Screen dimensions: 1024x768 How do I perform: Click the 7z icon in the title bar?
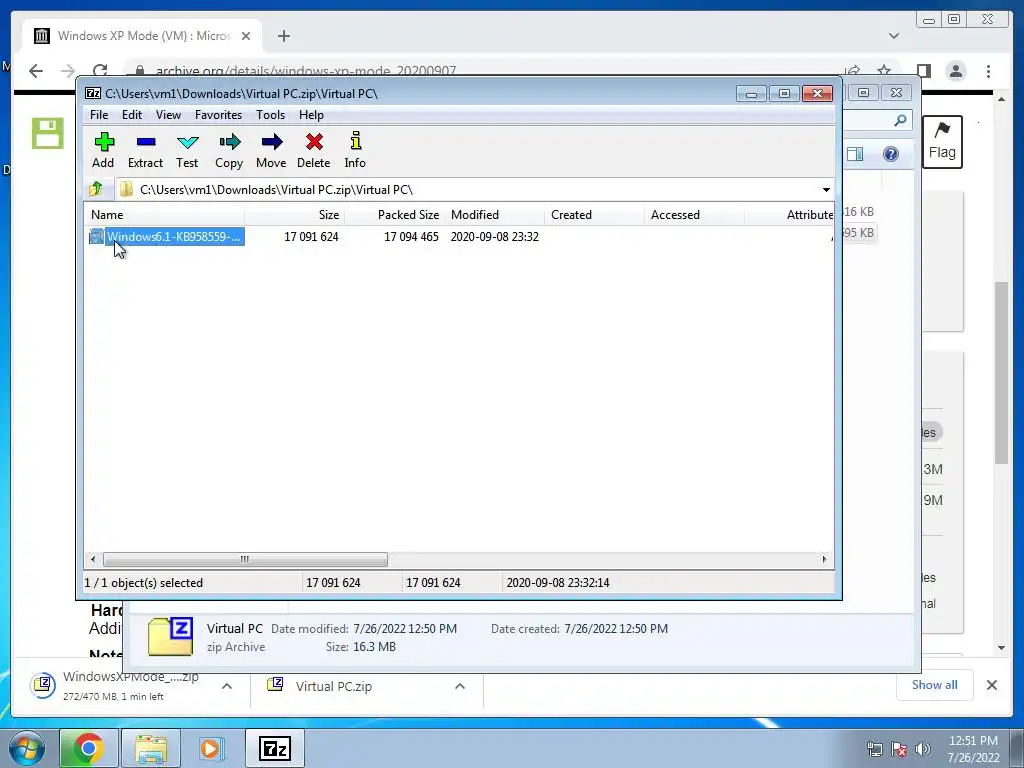[93, 93]
